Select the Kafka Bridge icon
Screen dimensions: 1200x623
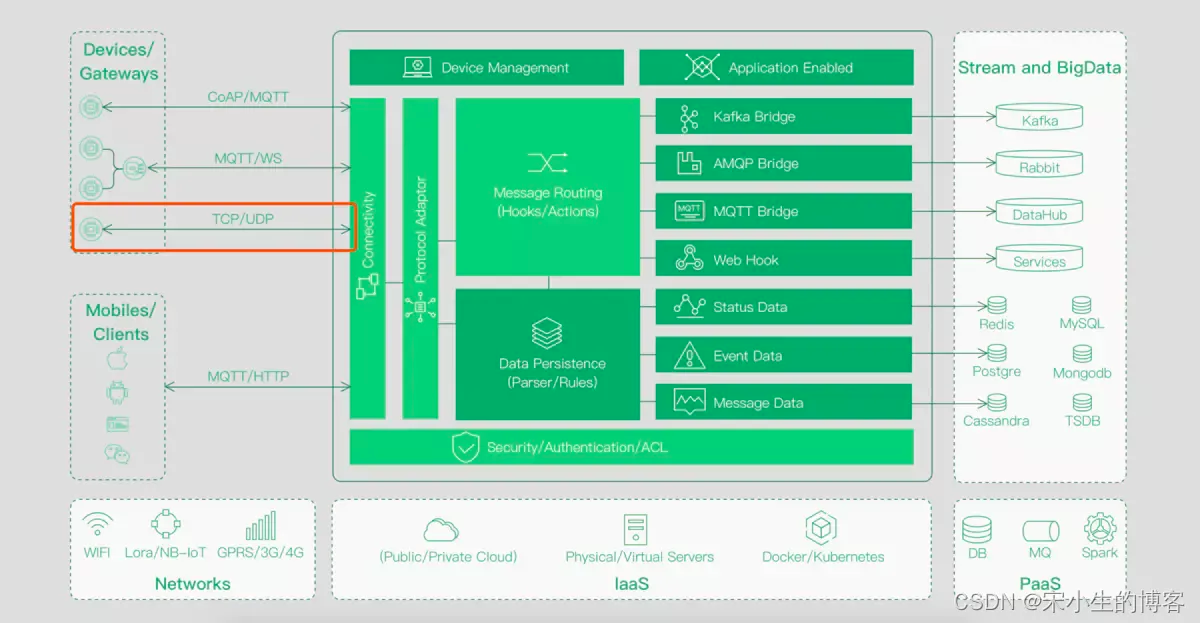coord(689,117)
